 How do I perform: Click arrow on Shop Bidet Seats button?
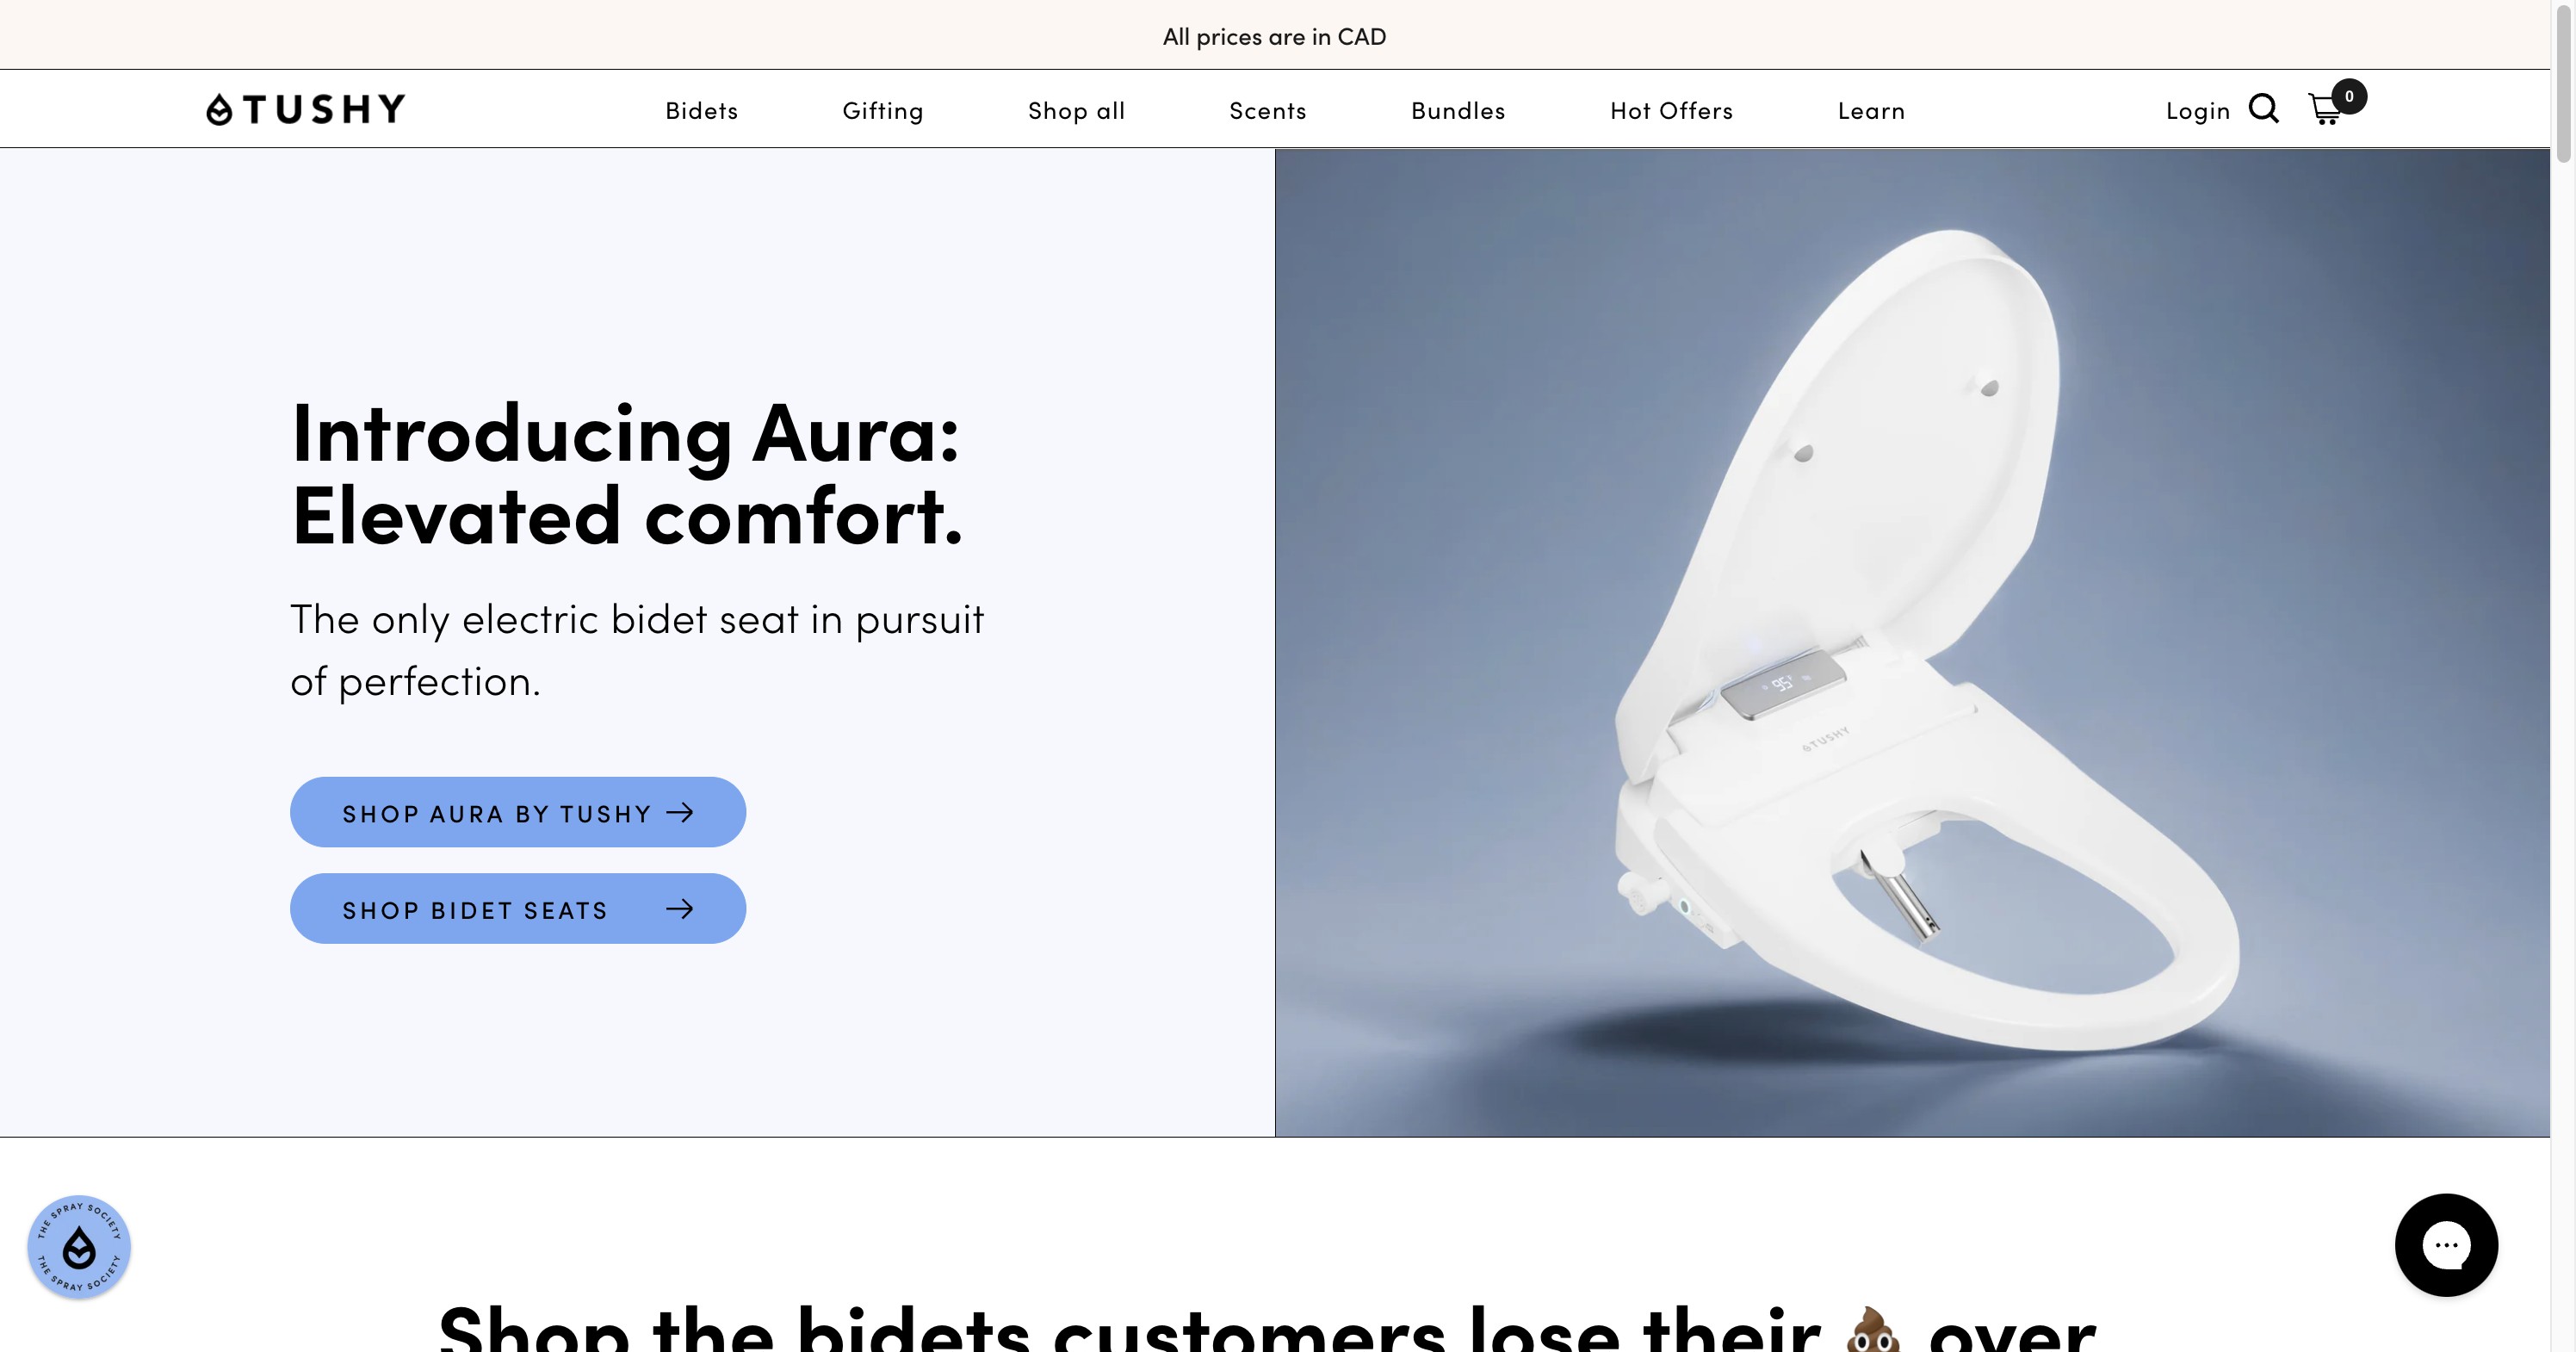click(680, 909)
